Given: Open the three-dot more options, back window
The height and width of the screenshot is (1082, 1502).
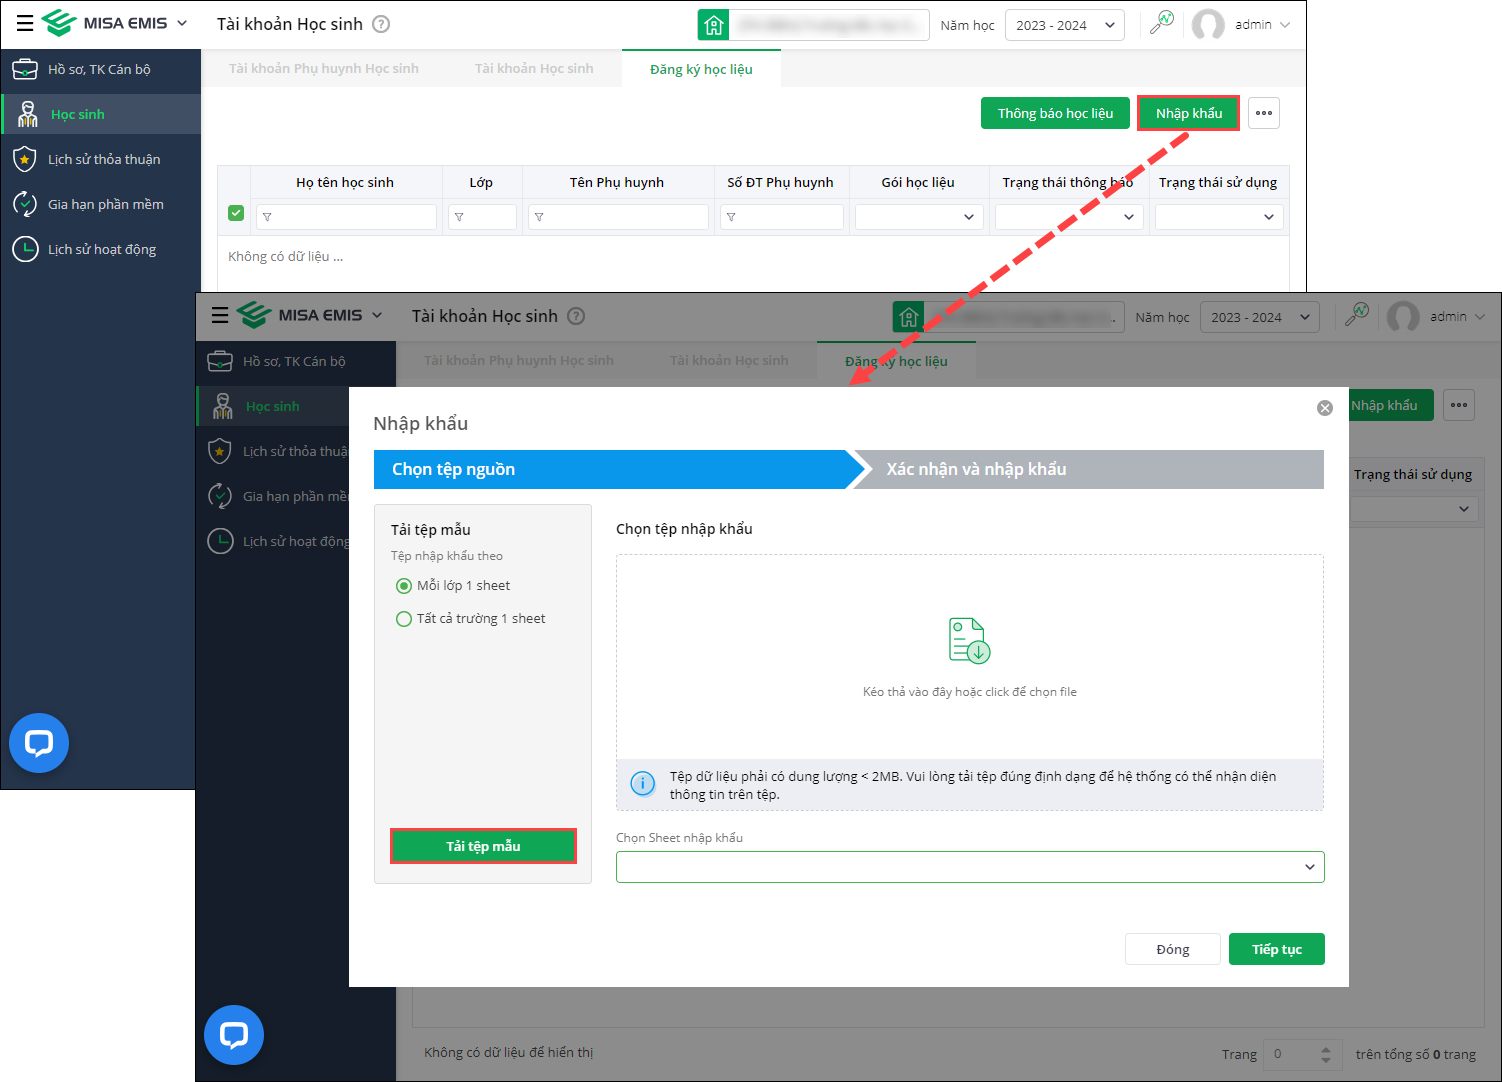Looking at the screenshot, I should pyautogui.click(x=1264, y=113).
